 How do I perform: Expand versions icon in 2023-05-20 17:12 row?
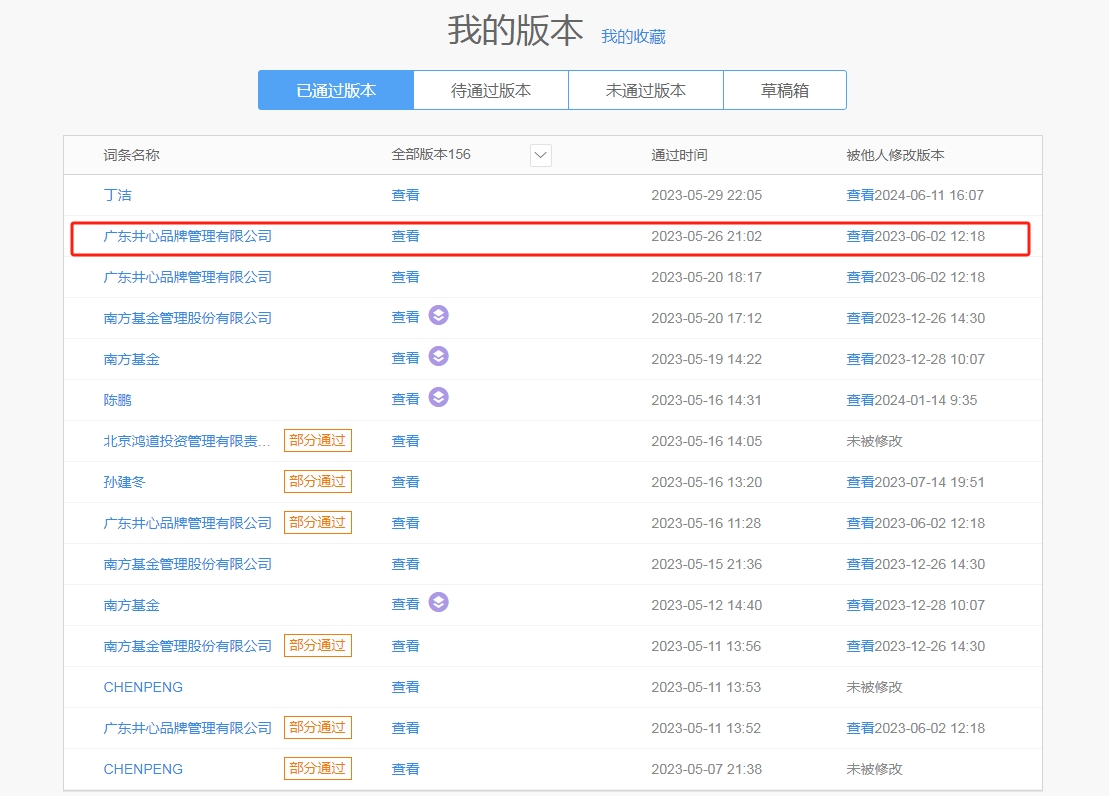click(x=439, y=316)
